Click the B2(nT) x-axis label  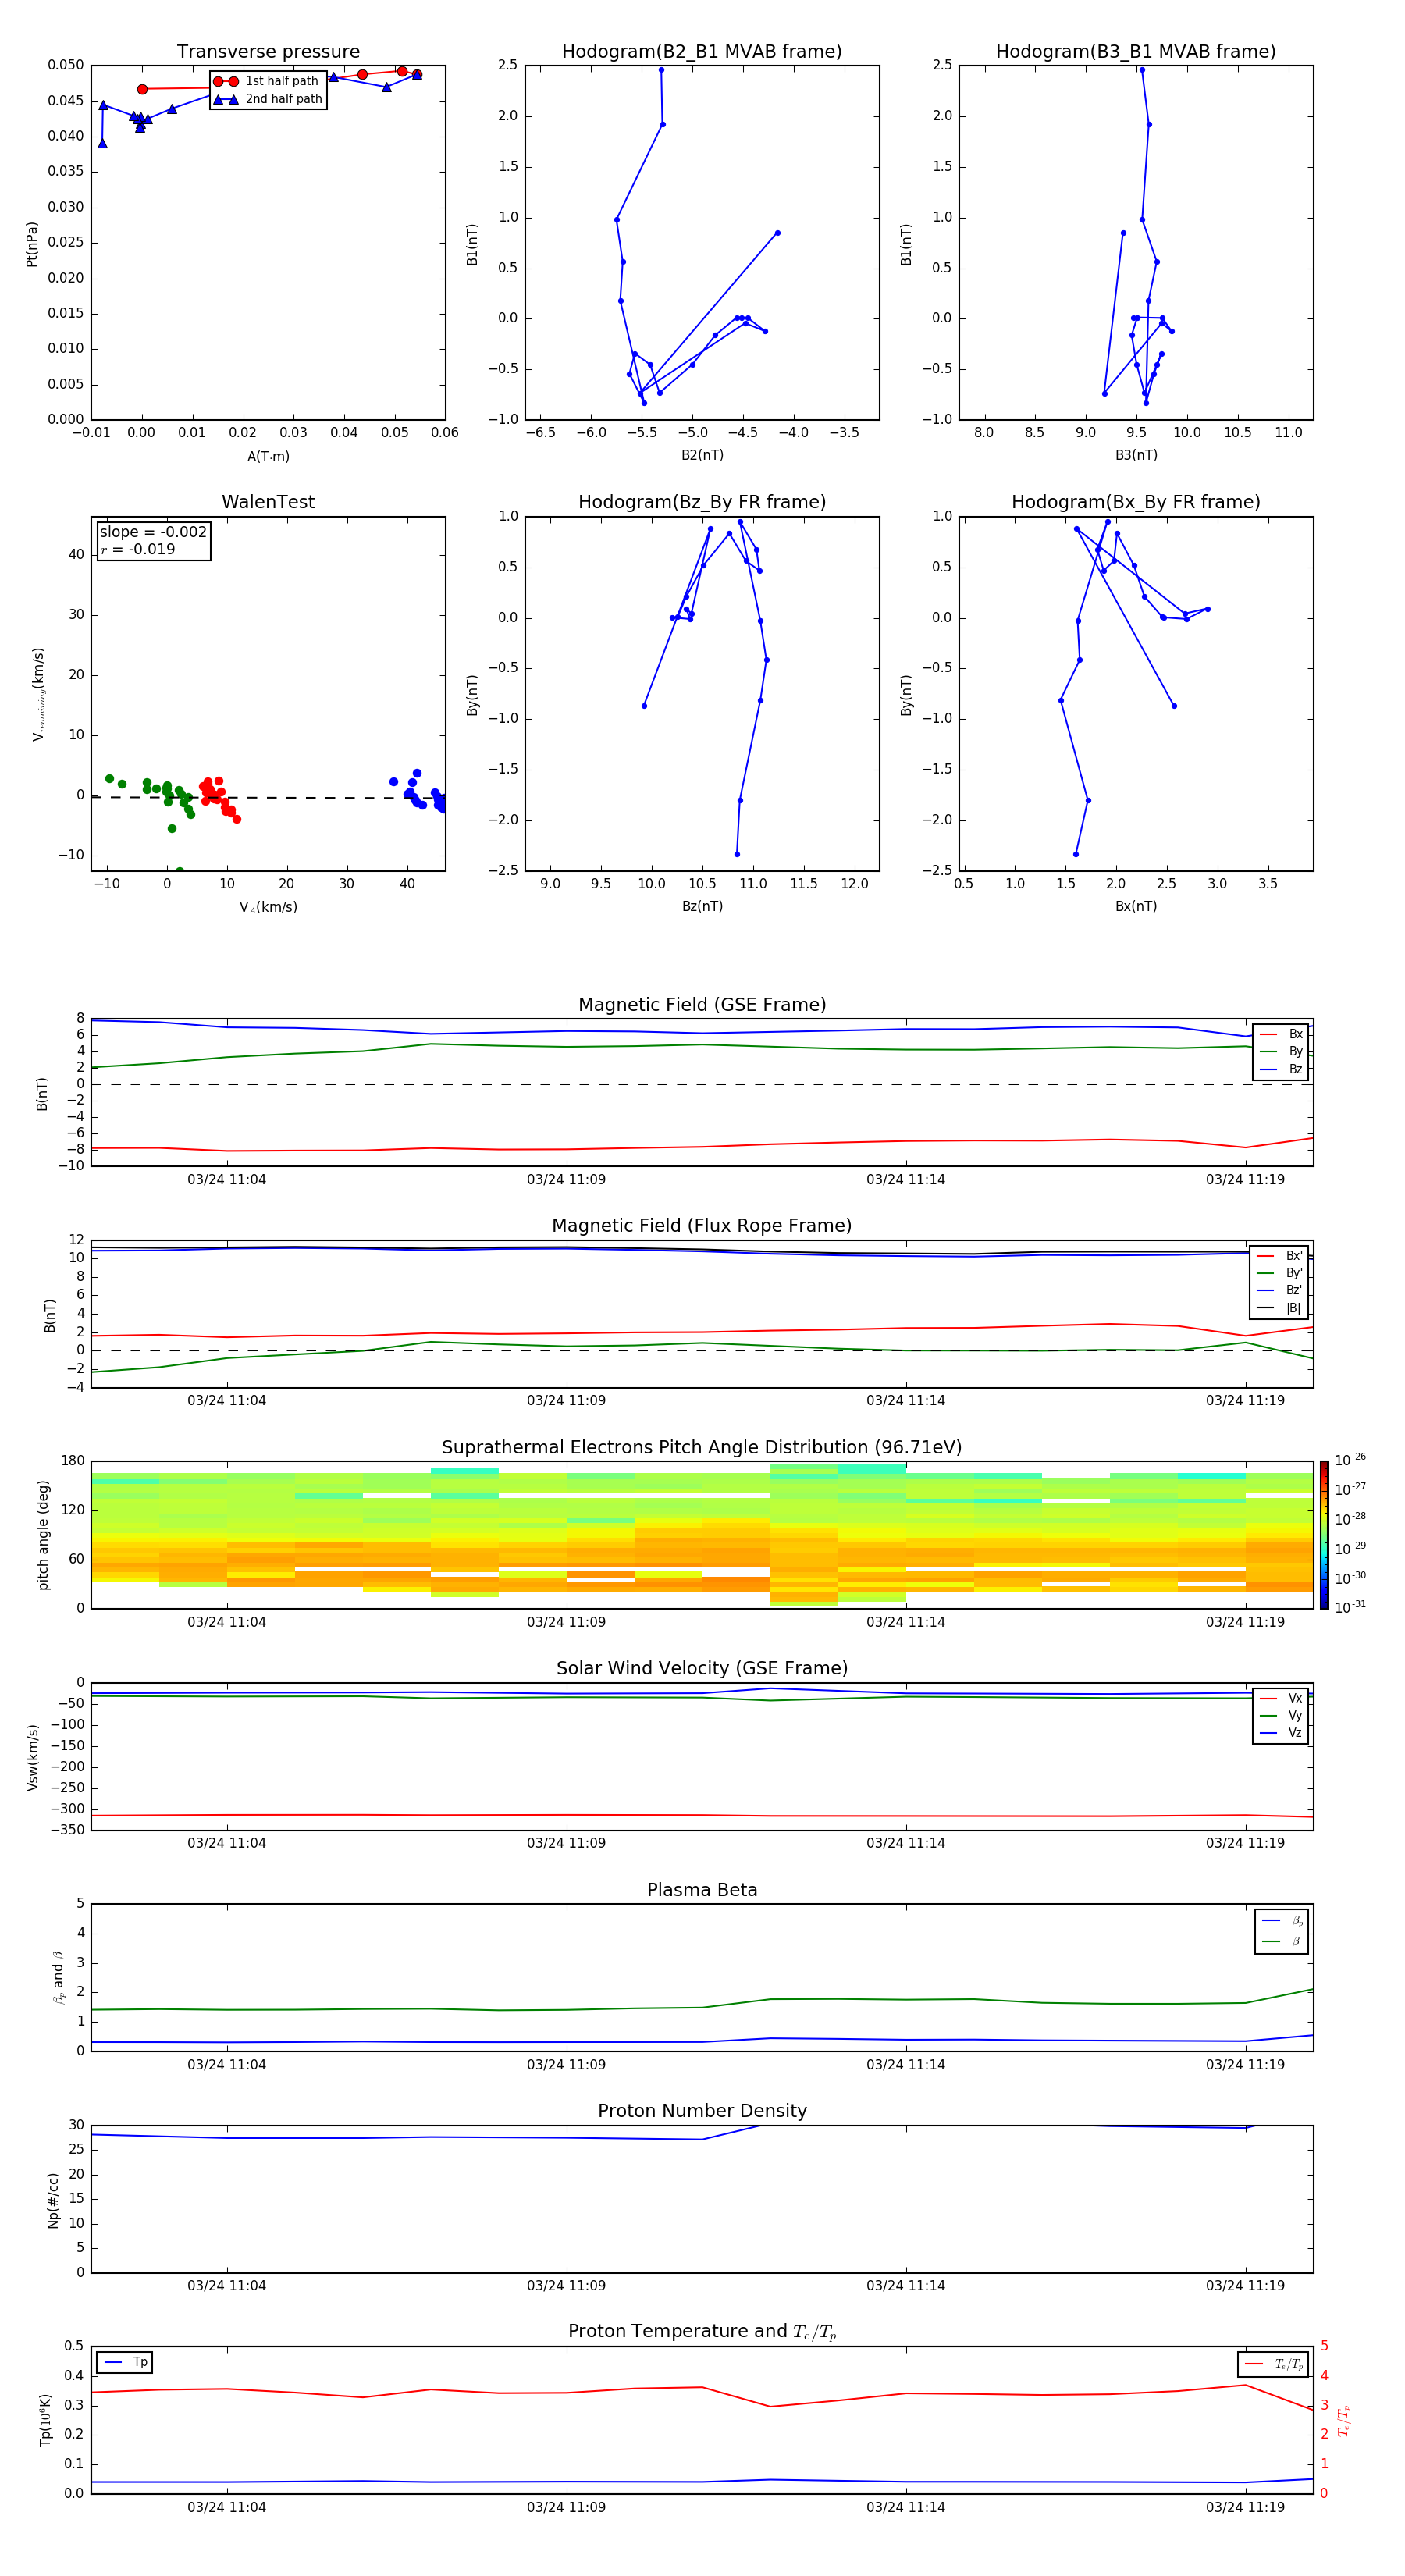702,455
